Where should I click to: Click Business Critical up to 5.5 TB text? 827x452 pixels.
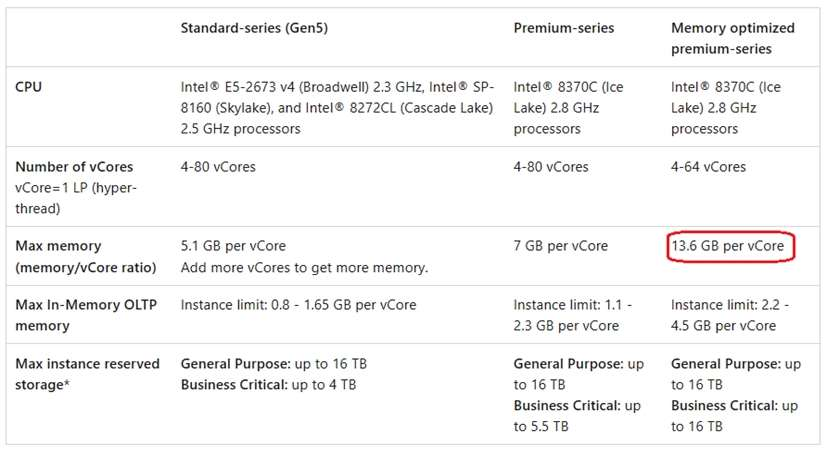[577, 416]
